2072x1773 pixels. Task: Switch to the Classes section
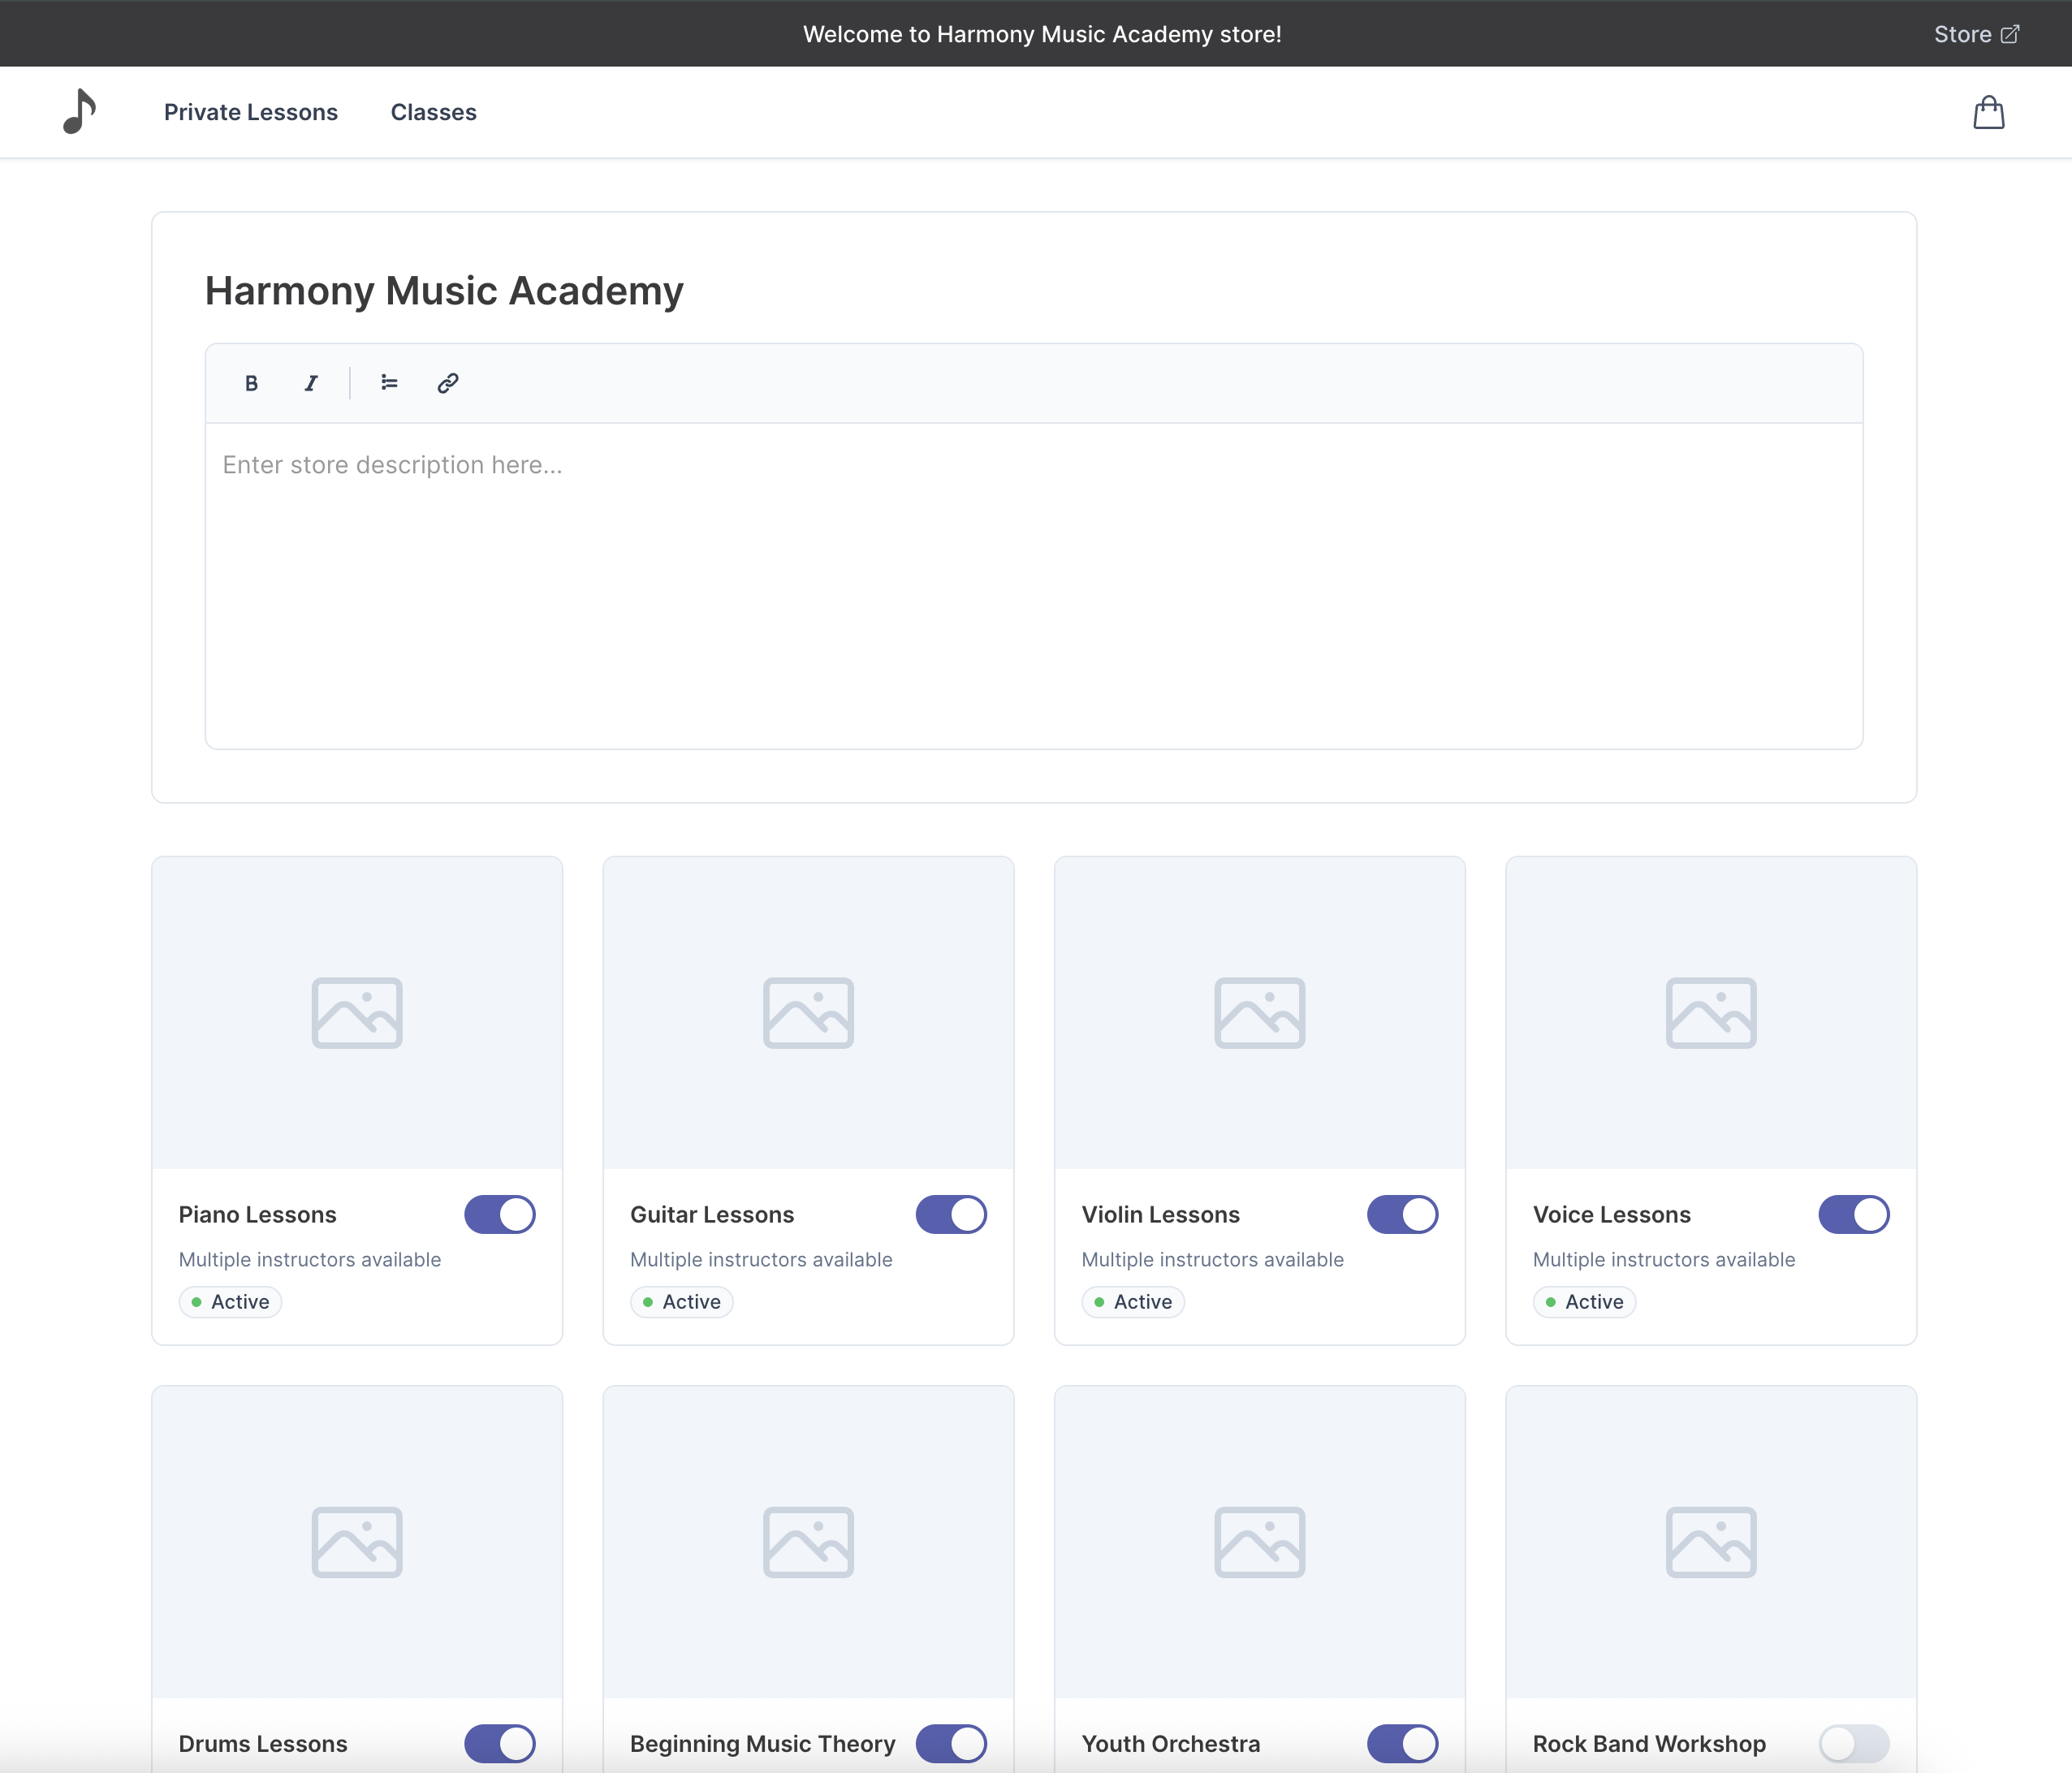click(x=433, y=112)
